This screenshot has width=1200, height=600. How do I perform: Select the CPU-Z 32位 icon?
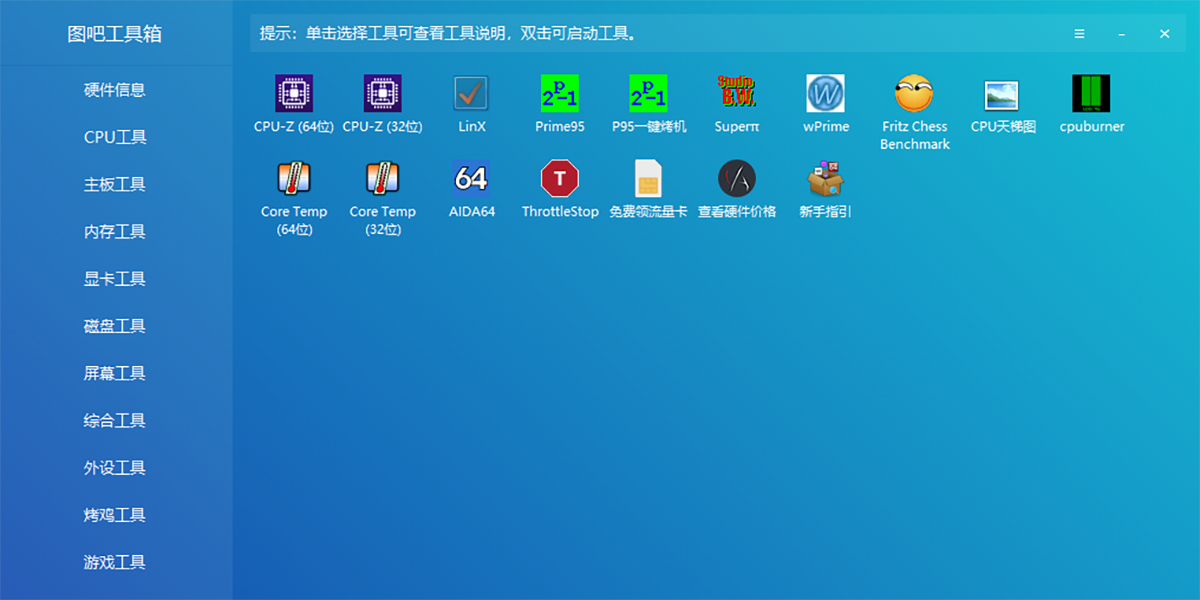click(x=382, y=95)
